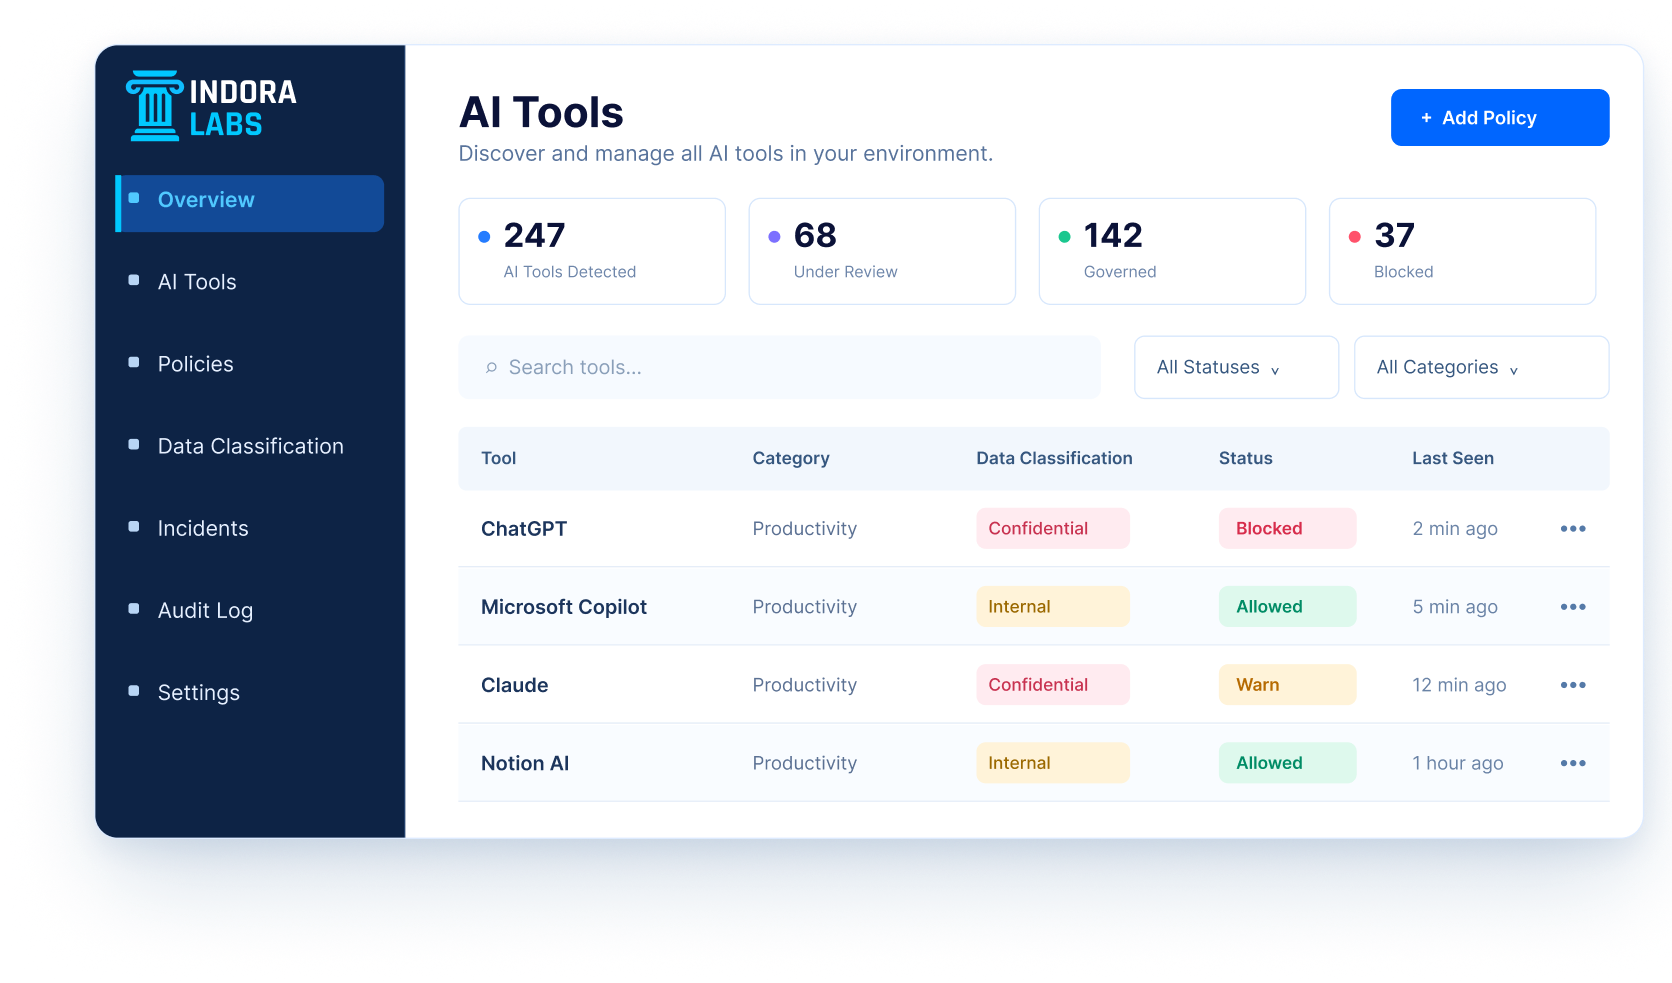The height and width of the screenshot is (983, 1672).
Task: Select the 142 Governed card
Action: pyautogui.click(x=1172, y=251)
